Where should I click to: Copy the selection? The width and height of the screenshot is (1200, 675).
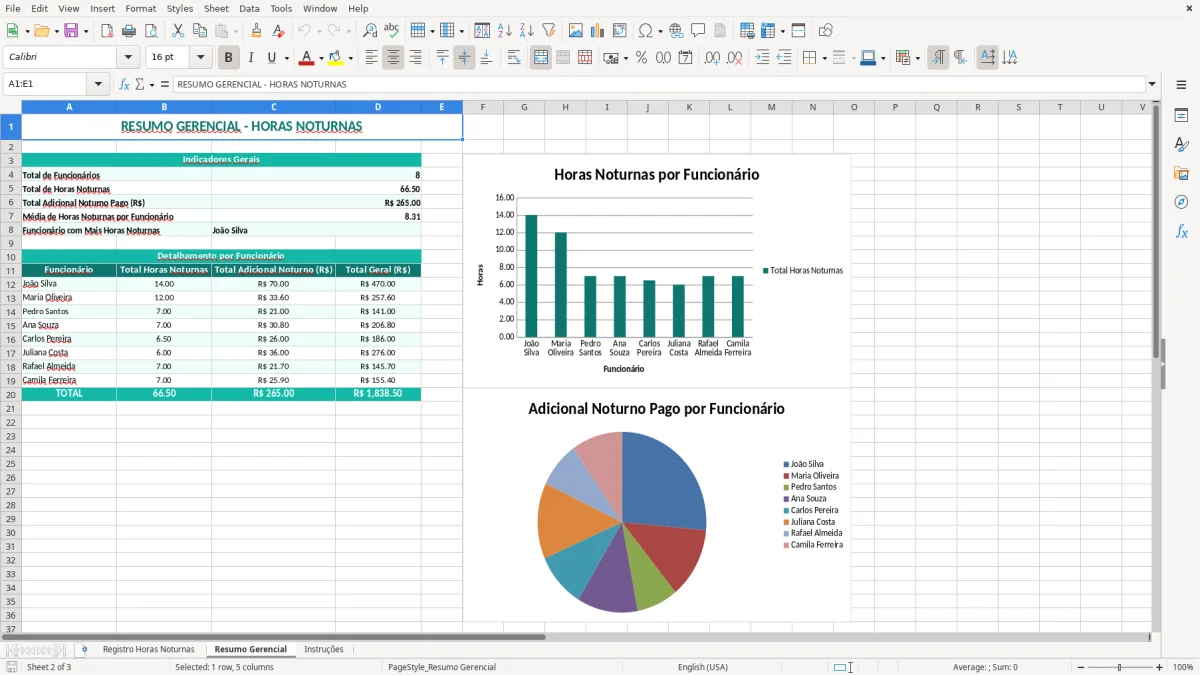coord(200,31)
